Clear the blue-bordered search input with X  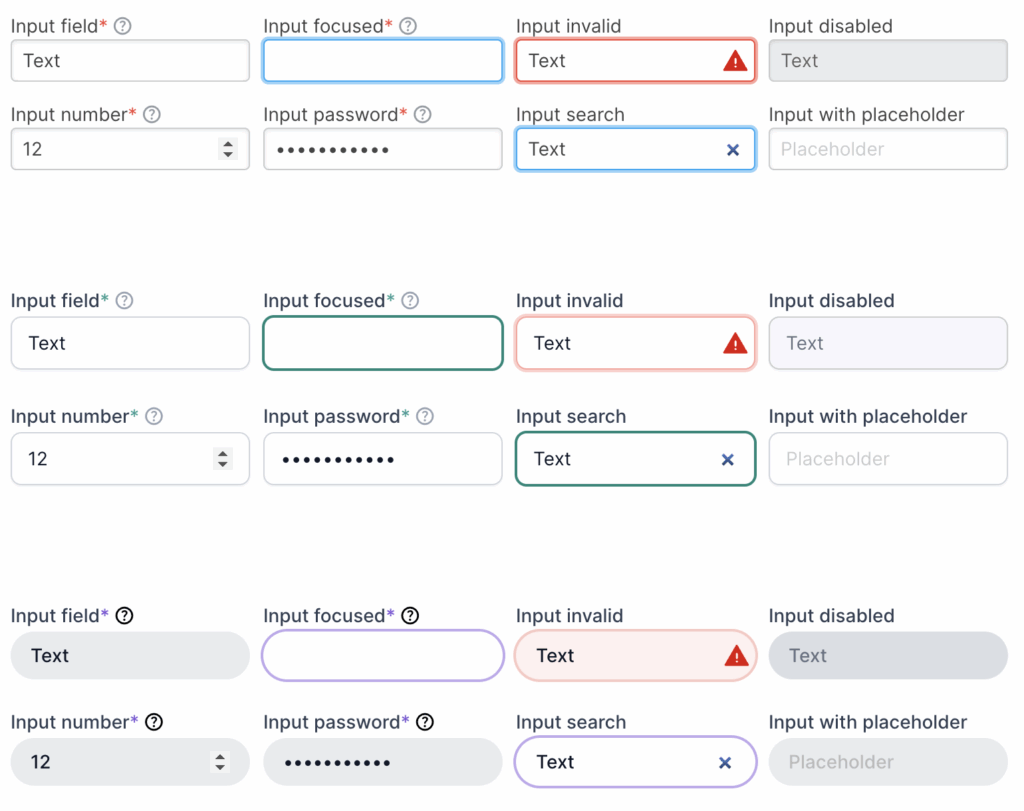pyautogui.click(x=733, y=150)
